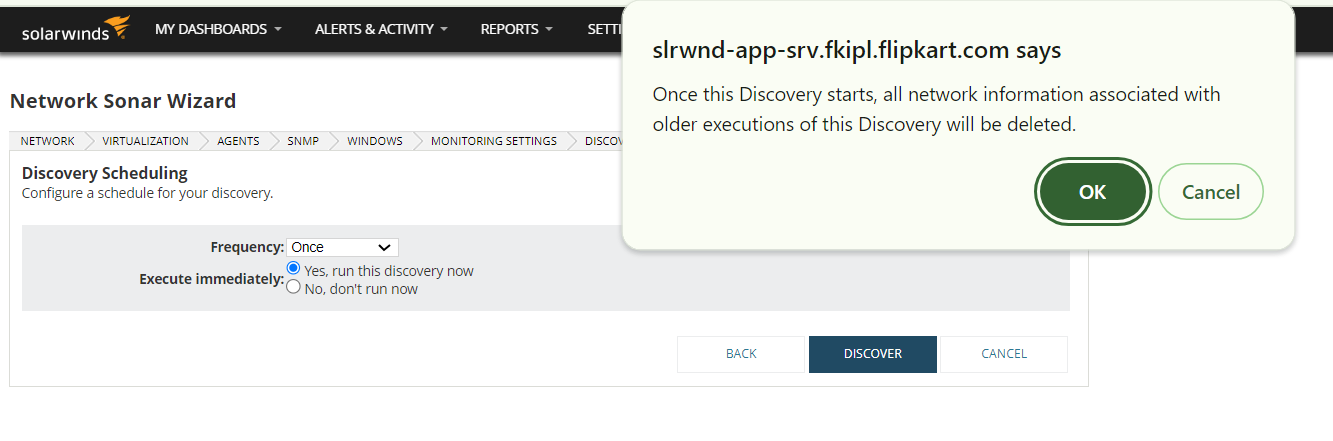This screenshot has width=1333, height=441.
Task: Go to the Network wizard step
Action: [x=47, y=141]
